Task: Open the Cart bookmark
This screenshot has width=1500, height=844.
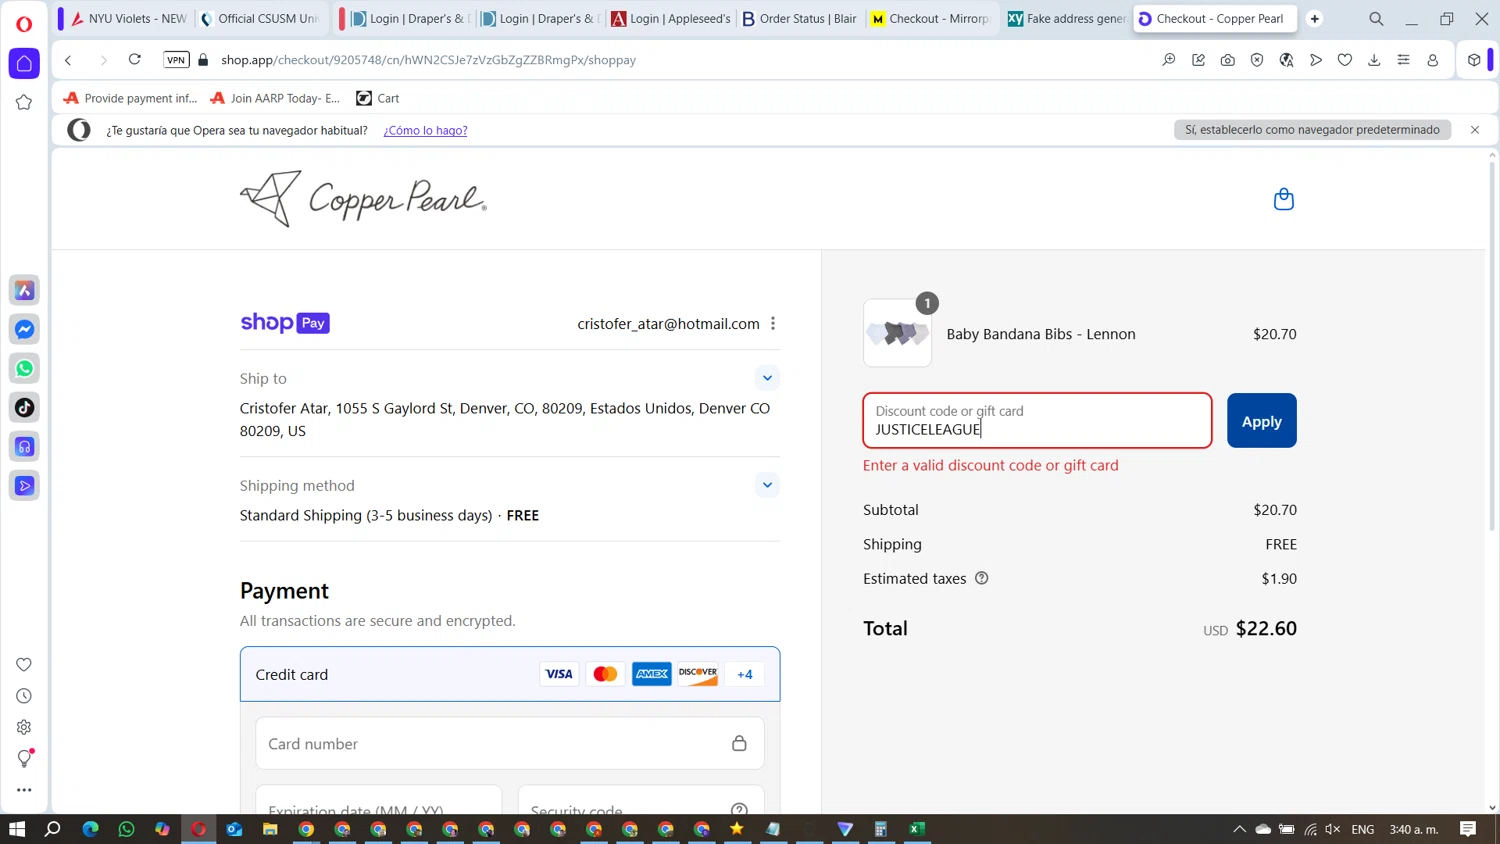Action: [x=378, y=98]
